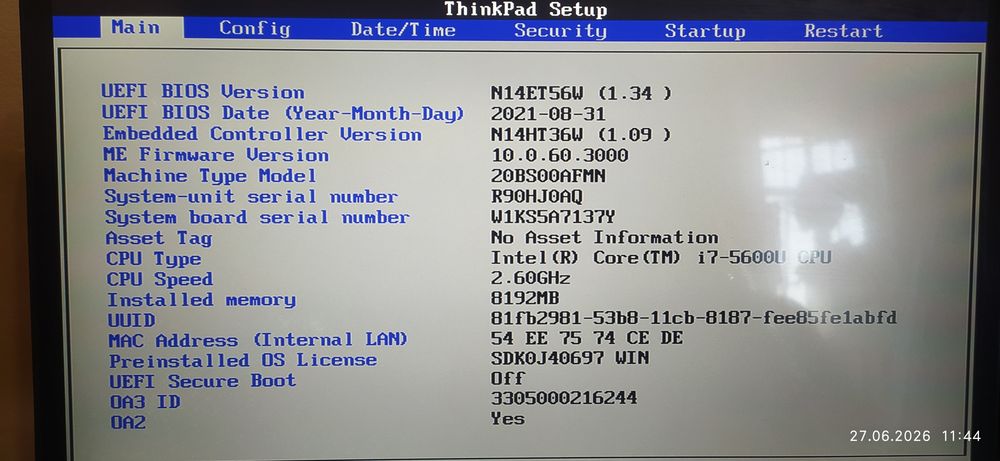1000x461 pixels.
Task: Select the CPU Type label
Action: click(154, 259)
